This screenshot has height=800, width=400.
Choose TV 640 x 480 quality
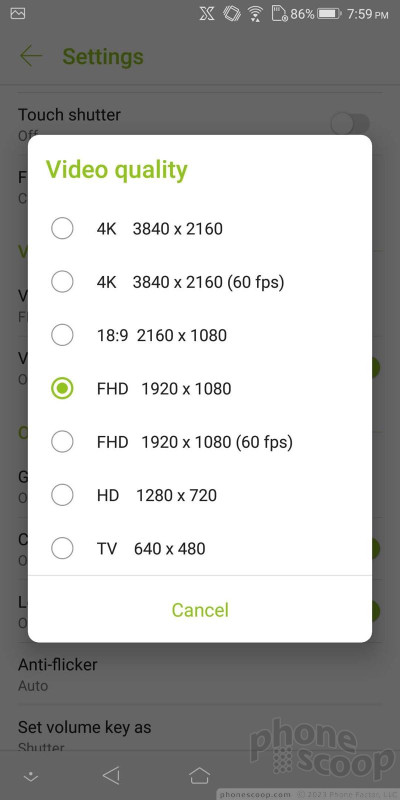(199, 548)
